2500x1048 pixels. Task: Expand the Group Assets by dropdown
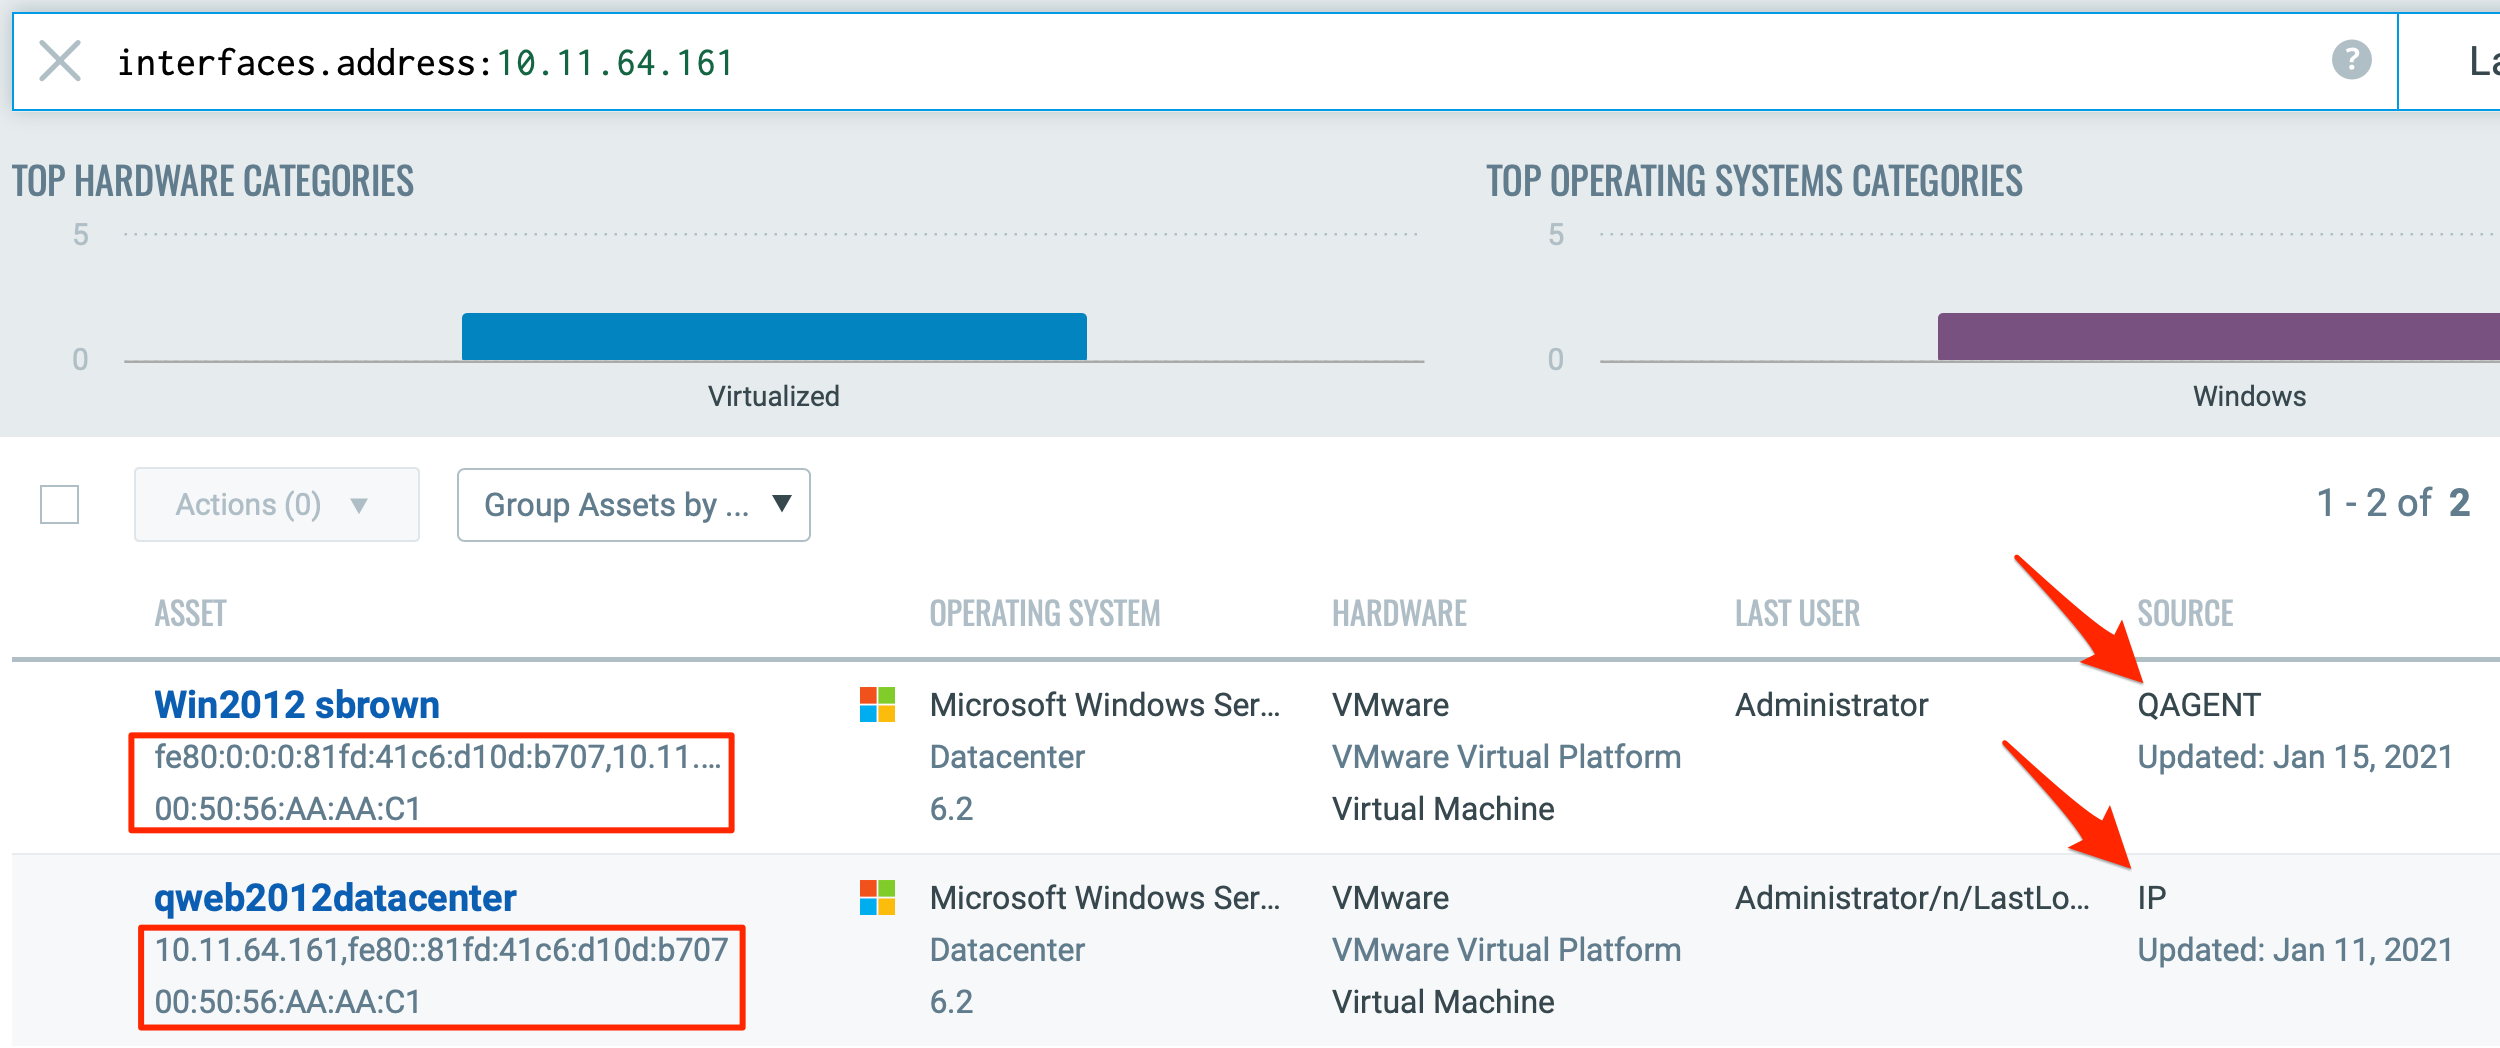tap(634, 505)
